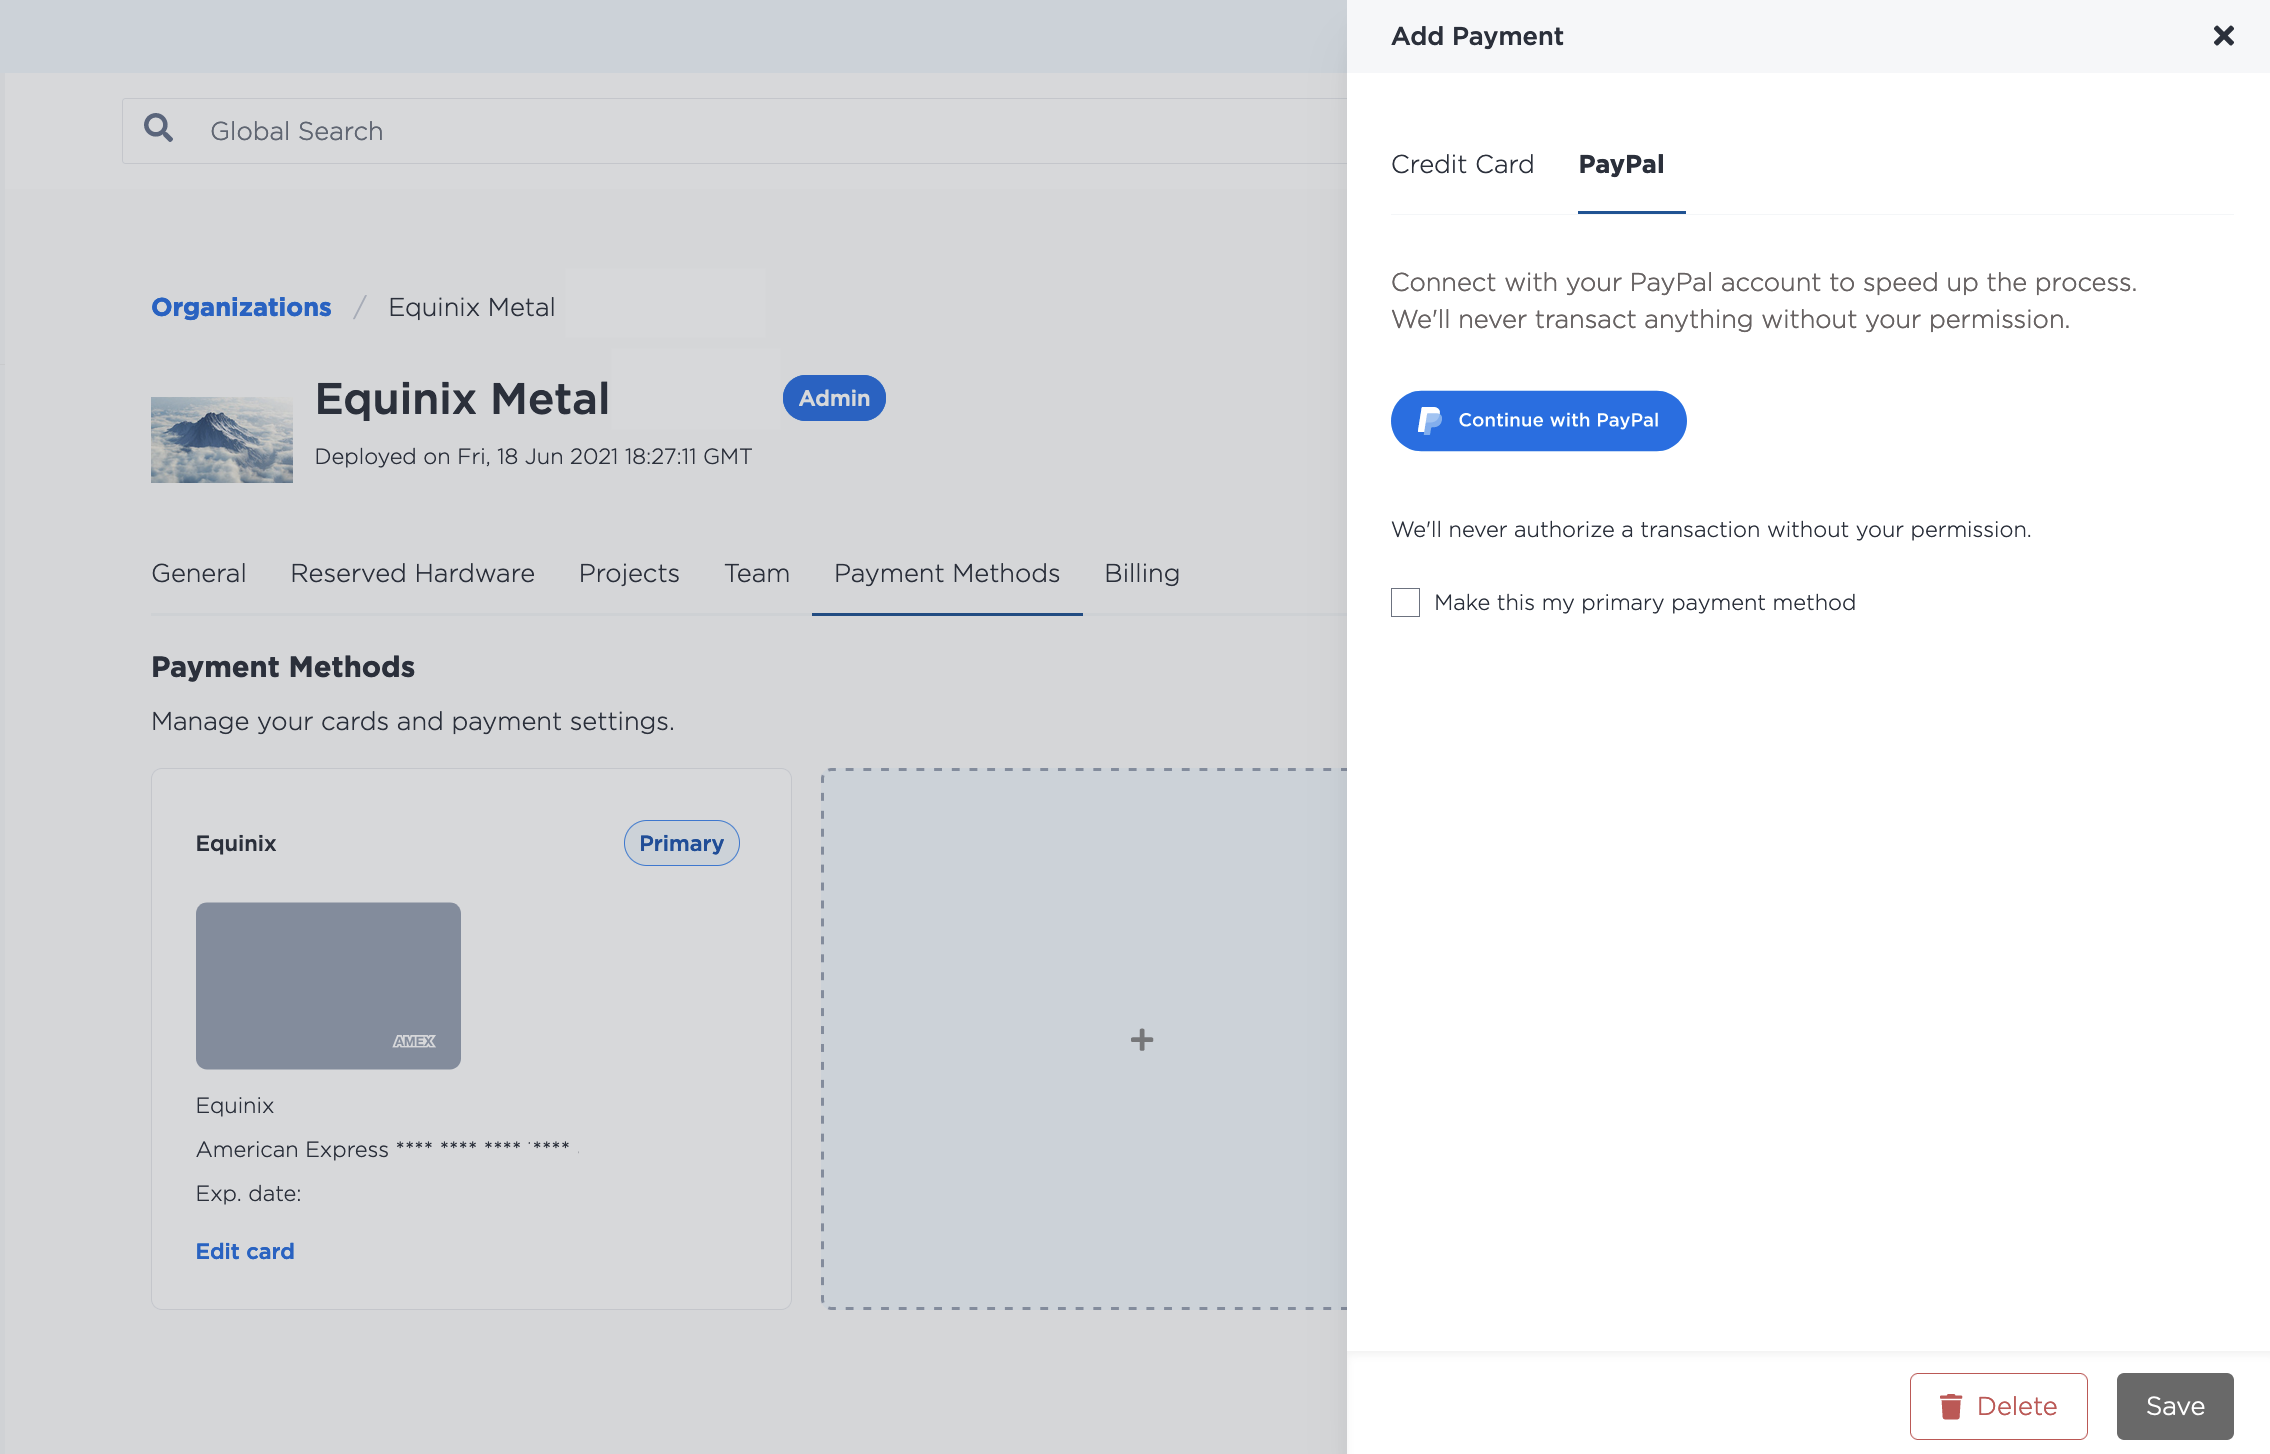Click 'We'll never authorize a transaction' notice
The width and height of the screenshot is (2270, 1454).
1711,529
